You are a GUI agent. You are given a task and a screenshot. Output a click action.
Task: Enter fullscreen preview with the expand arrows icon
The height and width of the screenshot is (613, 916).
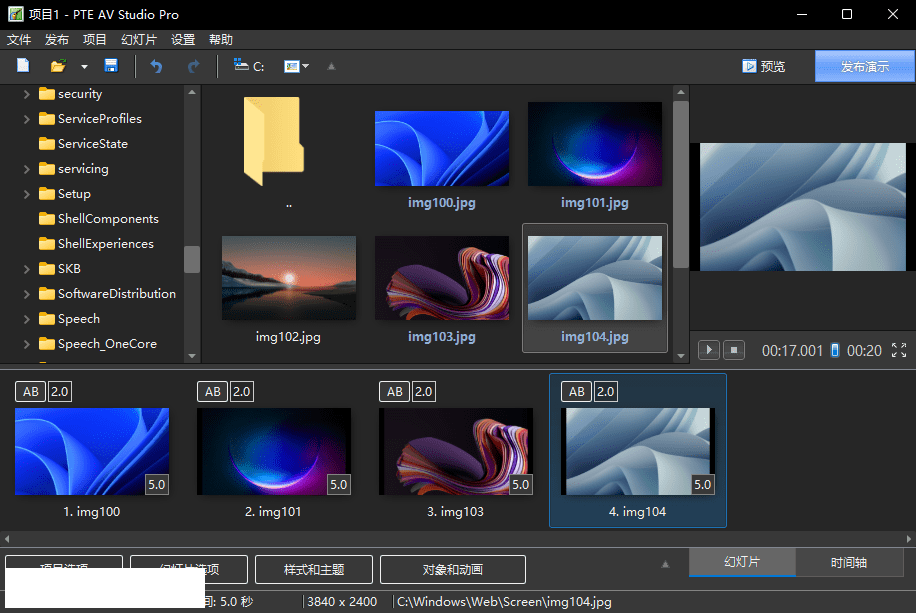(898, 350)
